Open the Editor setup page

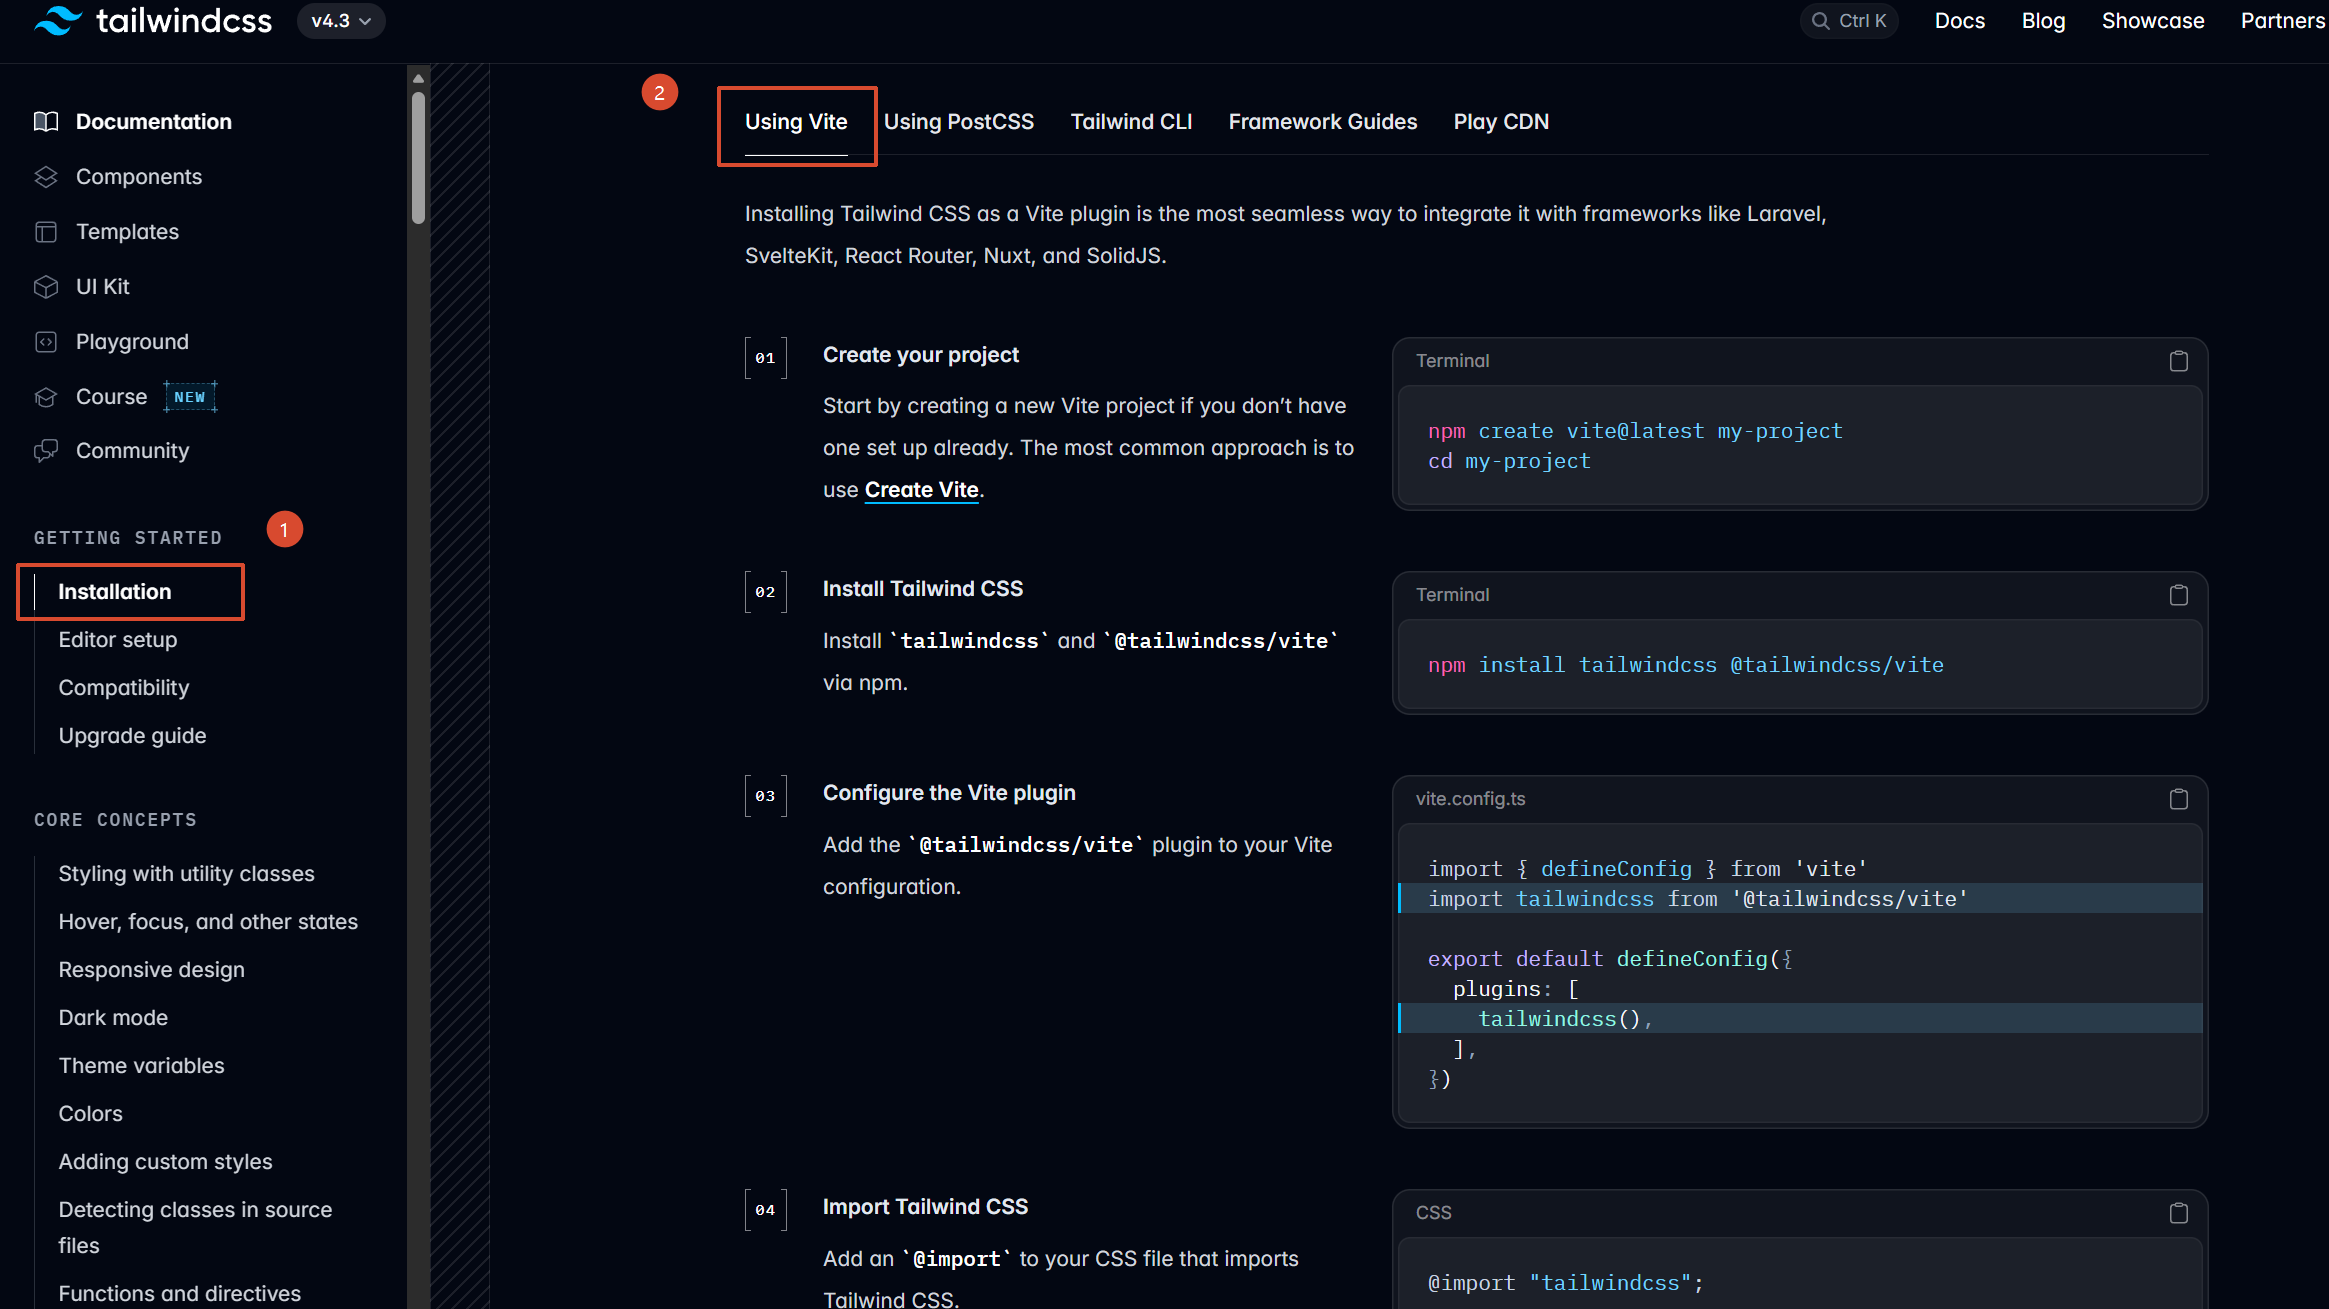click(118, 640)
